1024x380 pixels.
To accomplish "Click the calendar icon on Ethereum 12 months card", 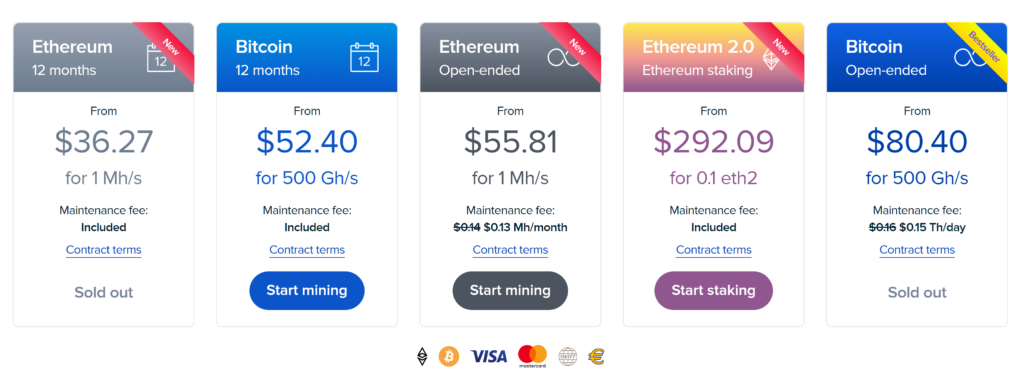I will (161, 57).
